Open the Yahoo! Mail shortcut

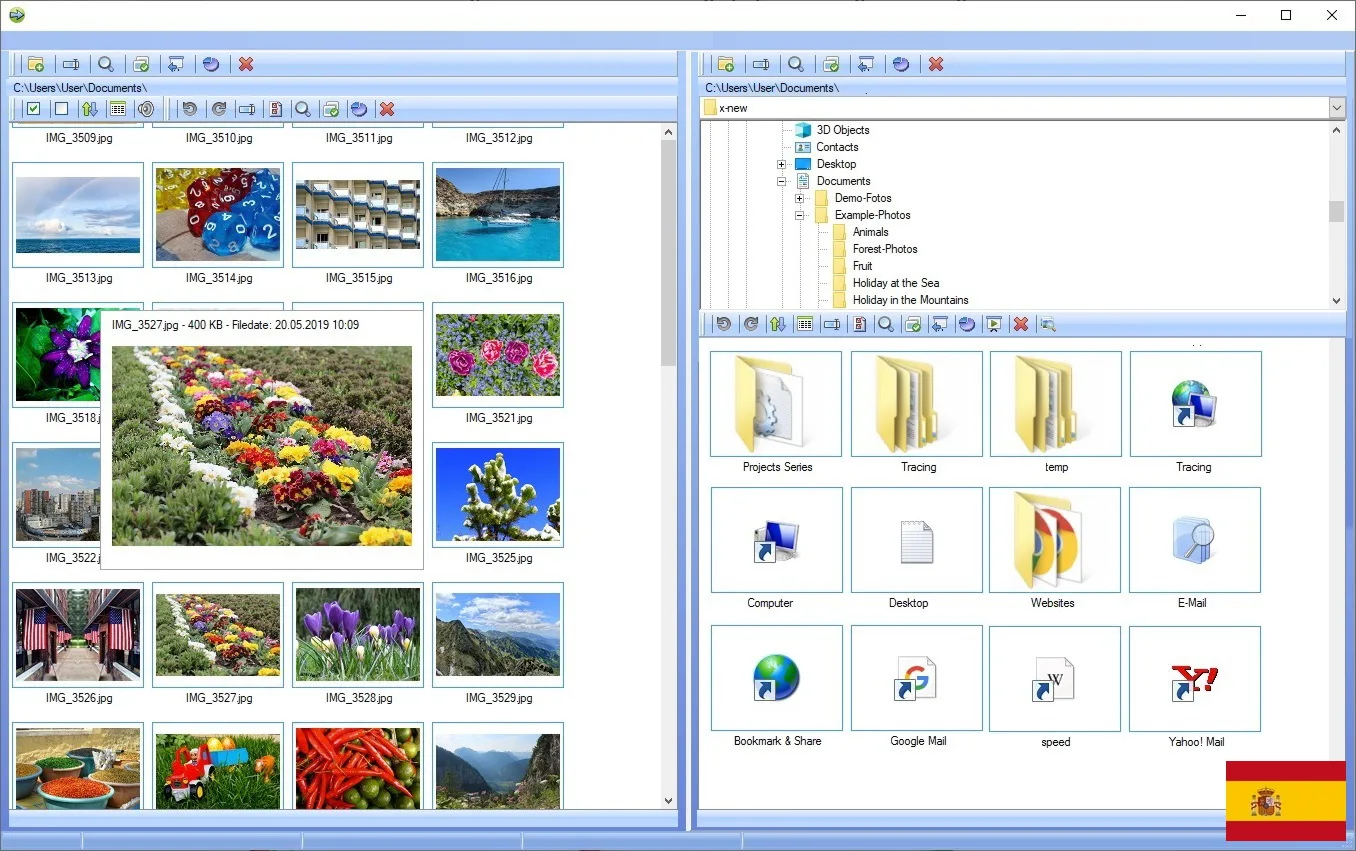(x=1194, y=678)
